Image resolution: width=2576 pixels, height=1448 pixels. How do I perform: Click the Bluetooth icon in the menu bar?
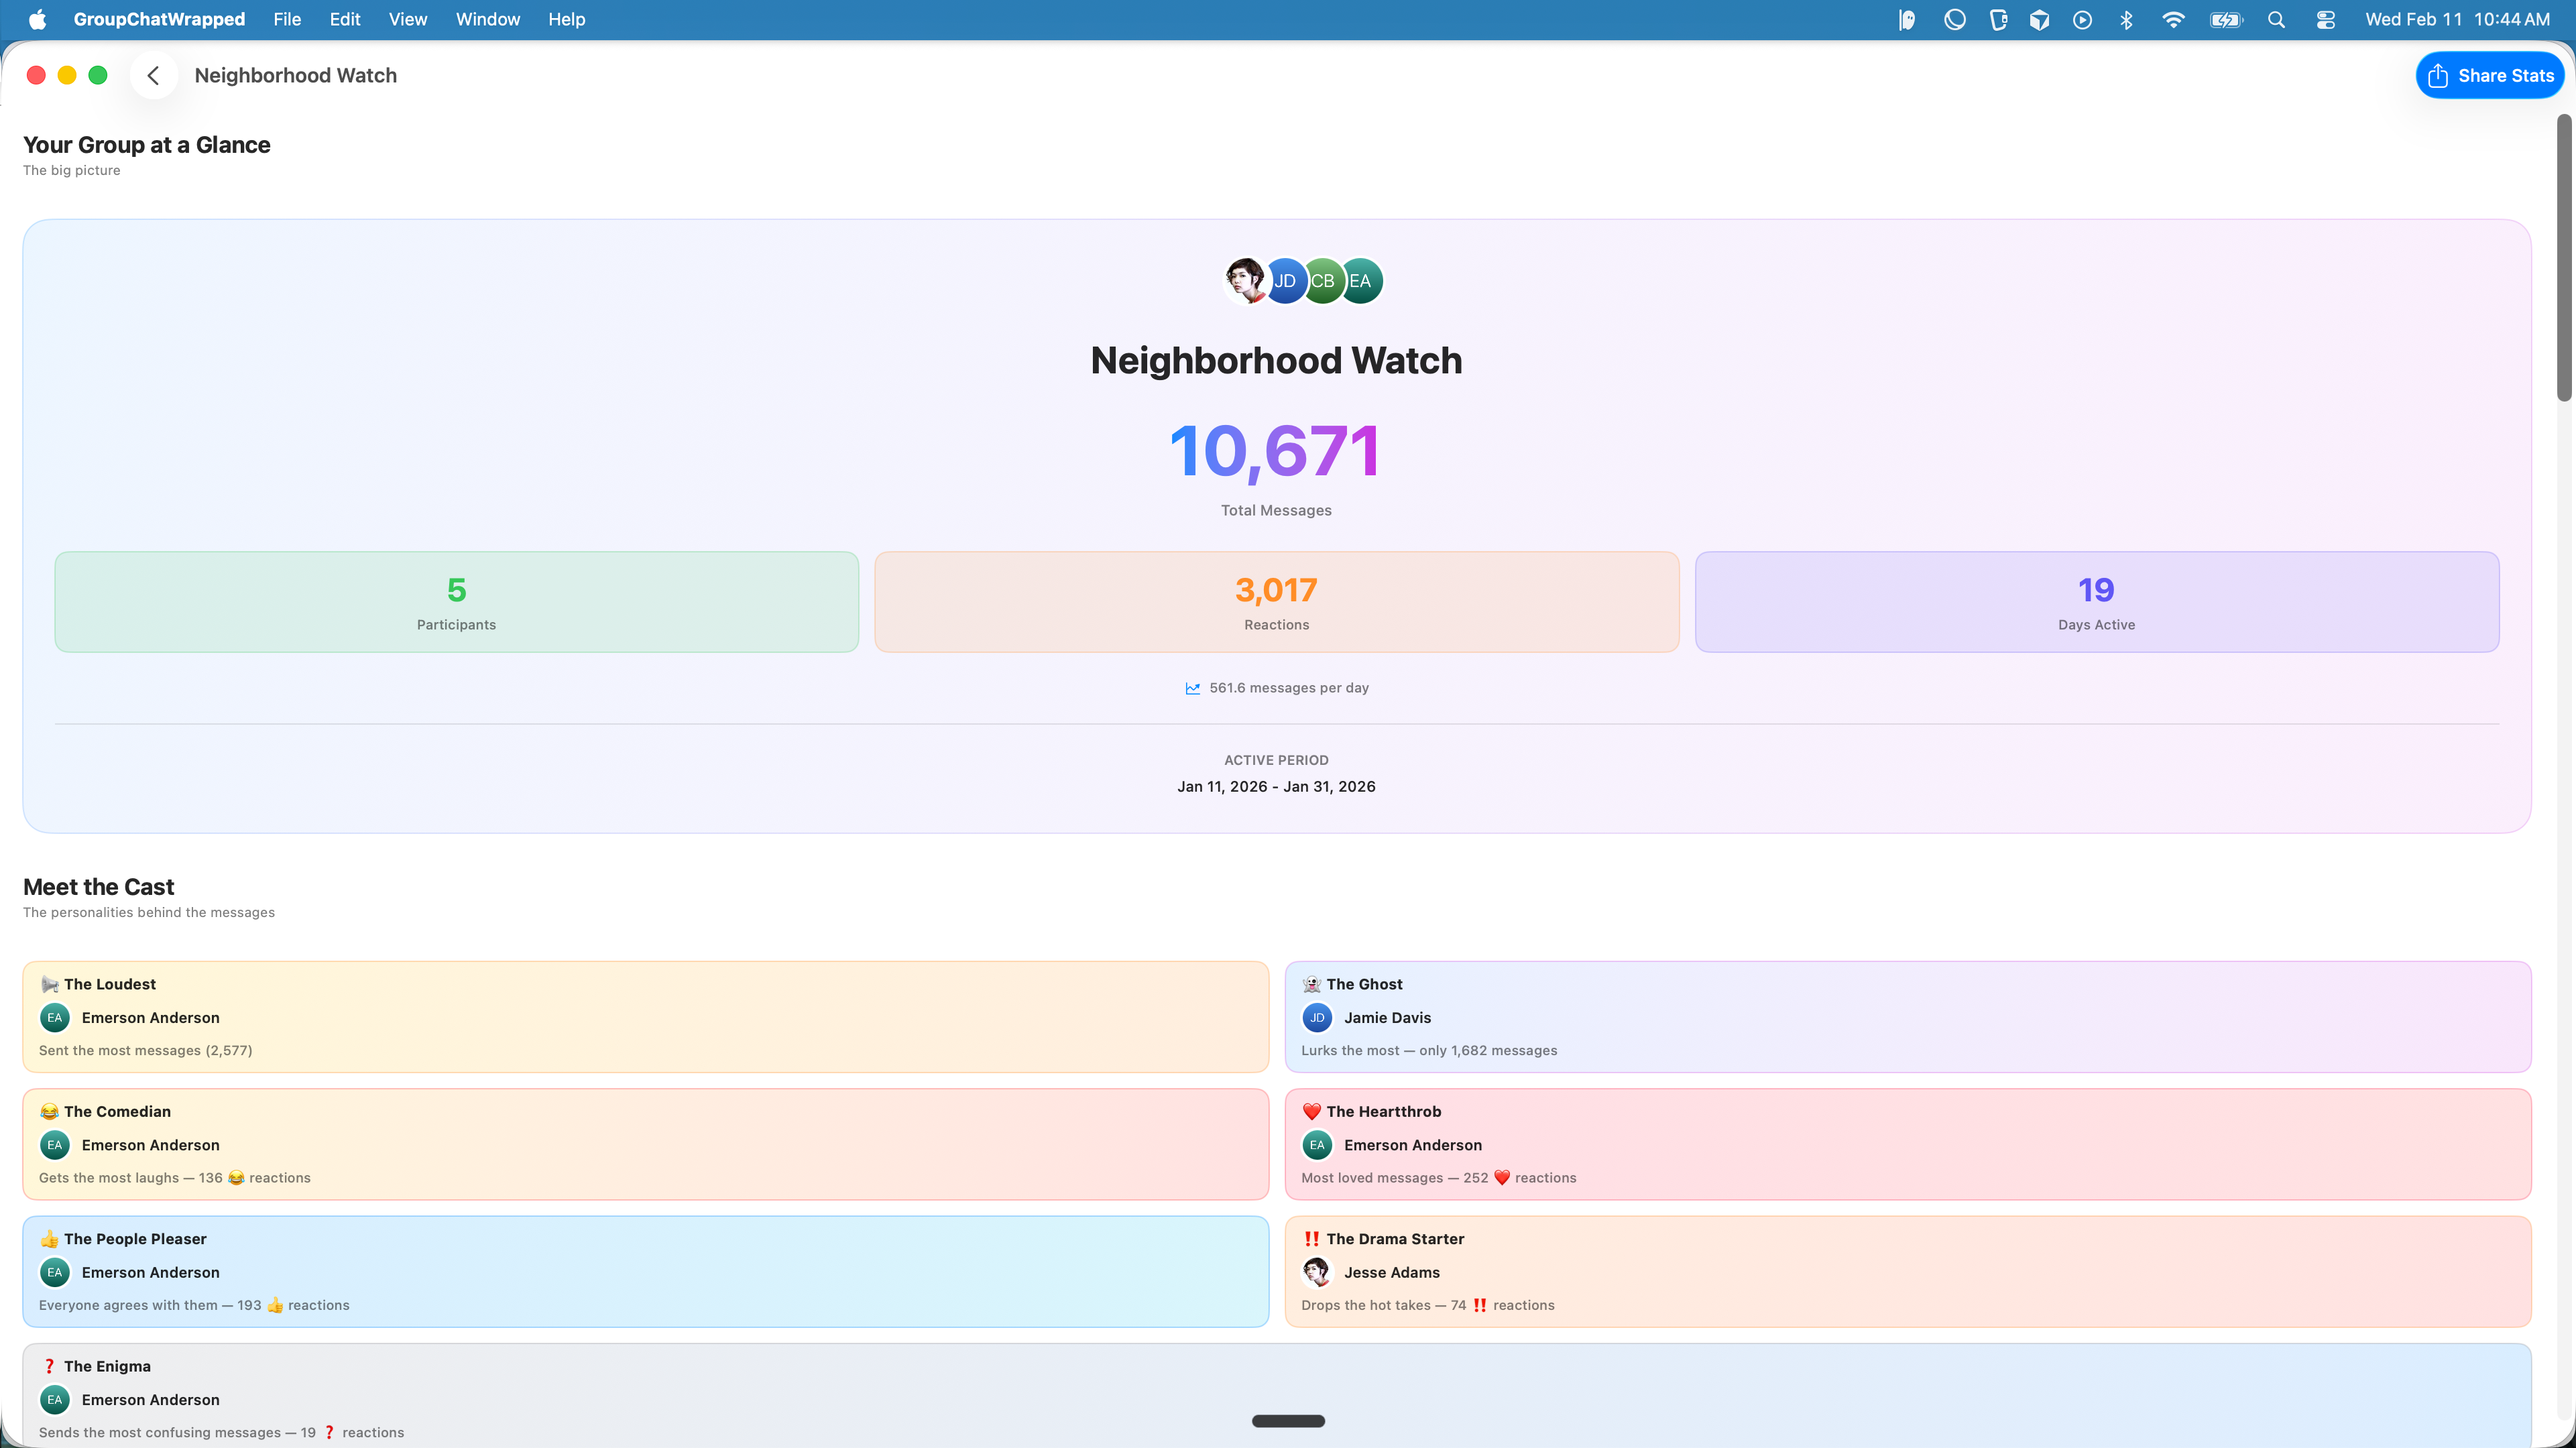(x=2126, y=19)
